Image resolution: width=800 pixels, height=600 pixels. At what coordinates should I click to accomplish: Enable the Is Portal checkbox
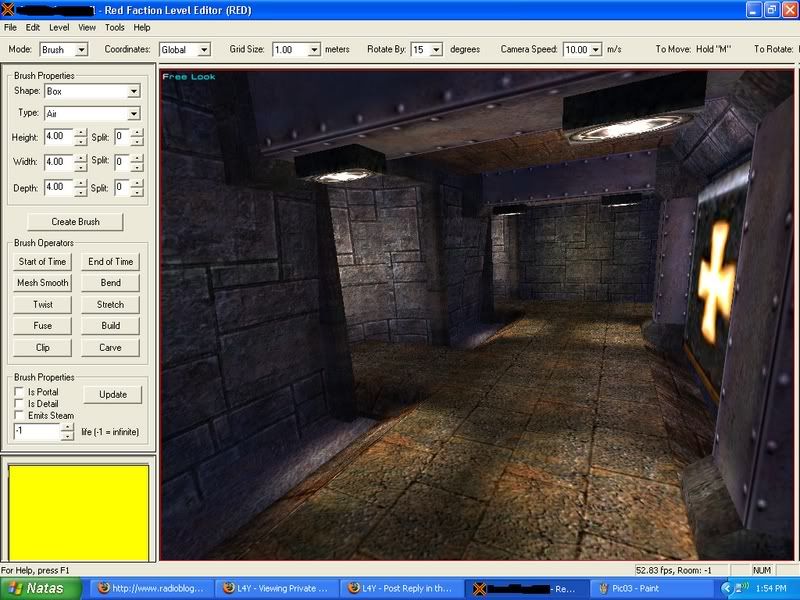pyautogui.click(x=19, y=392)
